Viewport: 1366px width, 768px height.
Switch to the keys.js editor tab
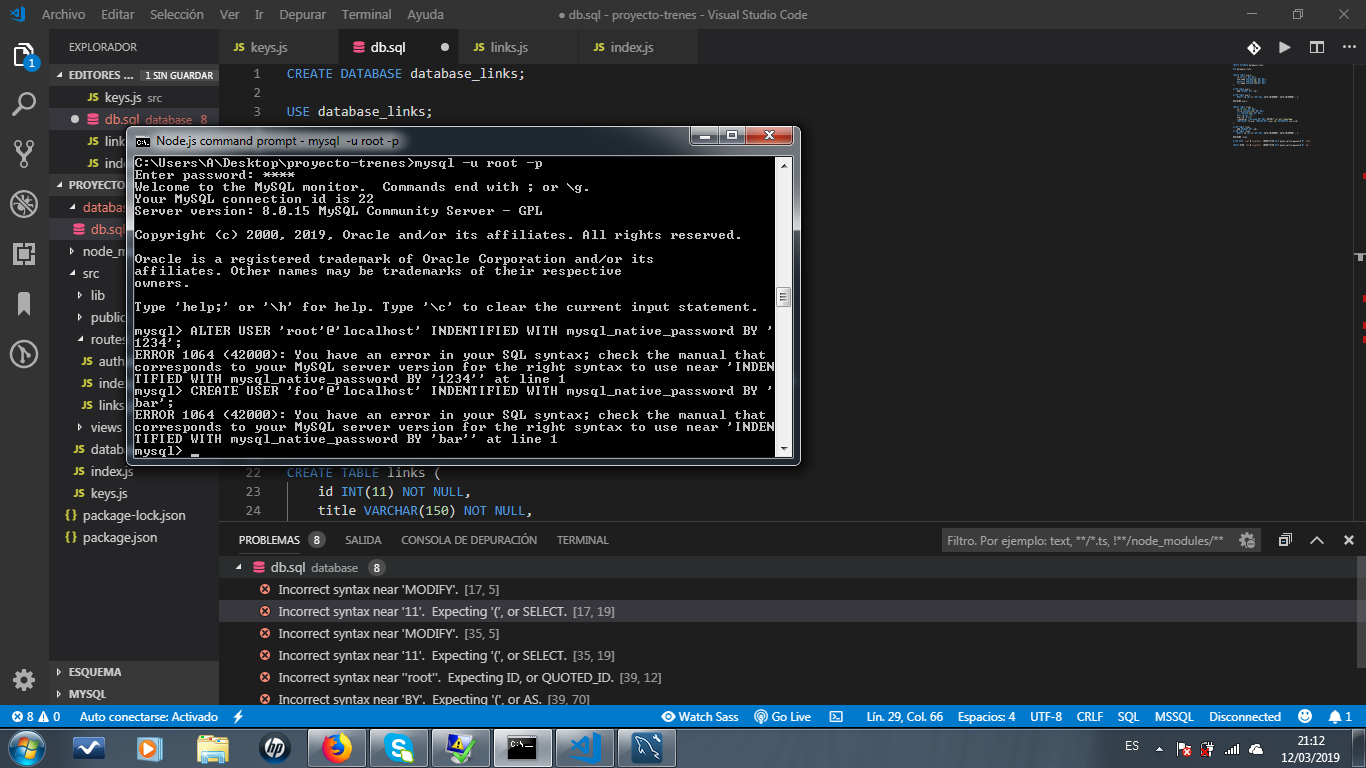click(279, 47)
